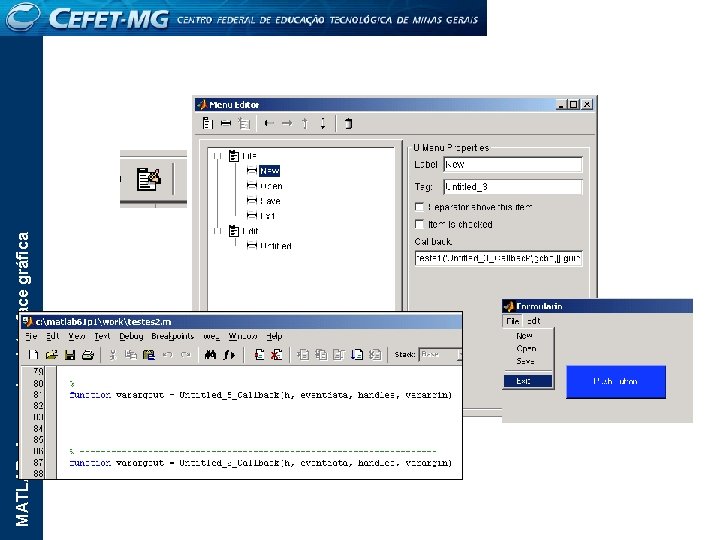
Task: Click the Open file icon in testes2.m editor
Action: [51, 354]
